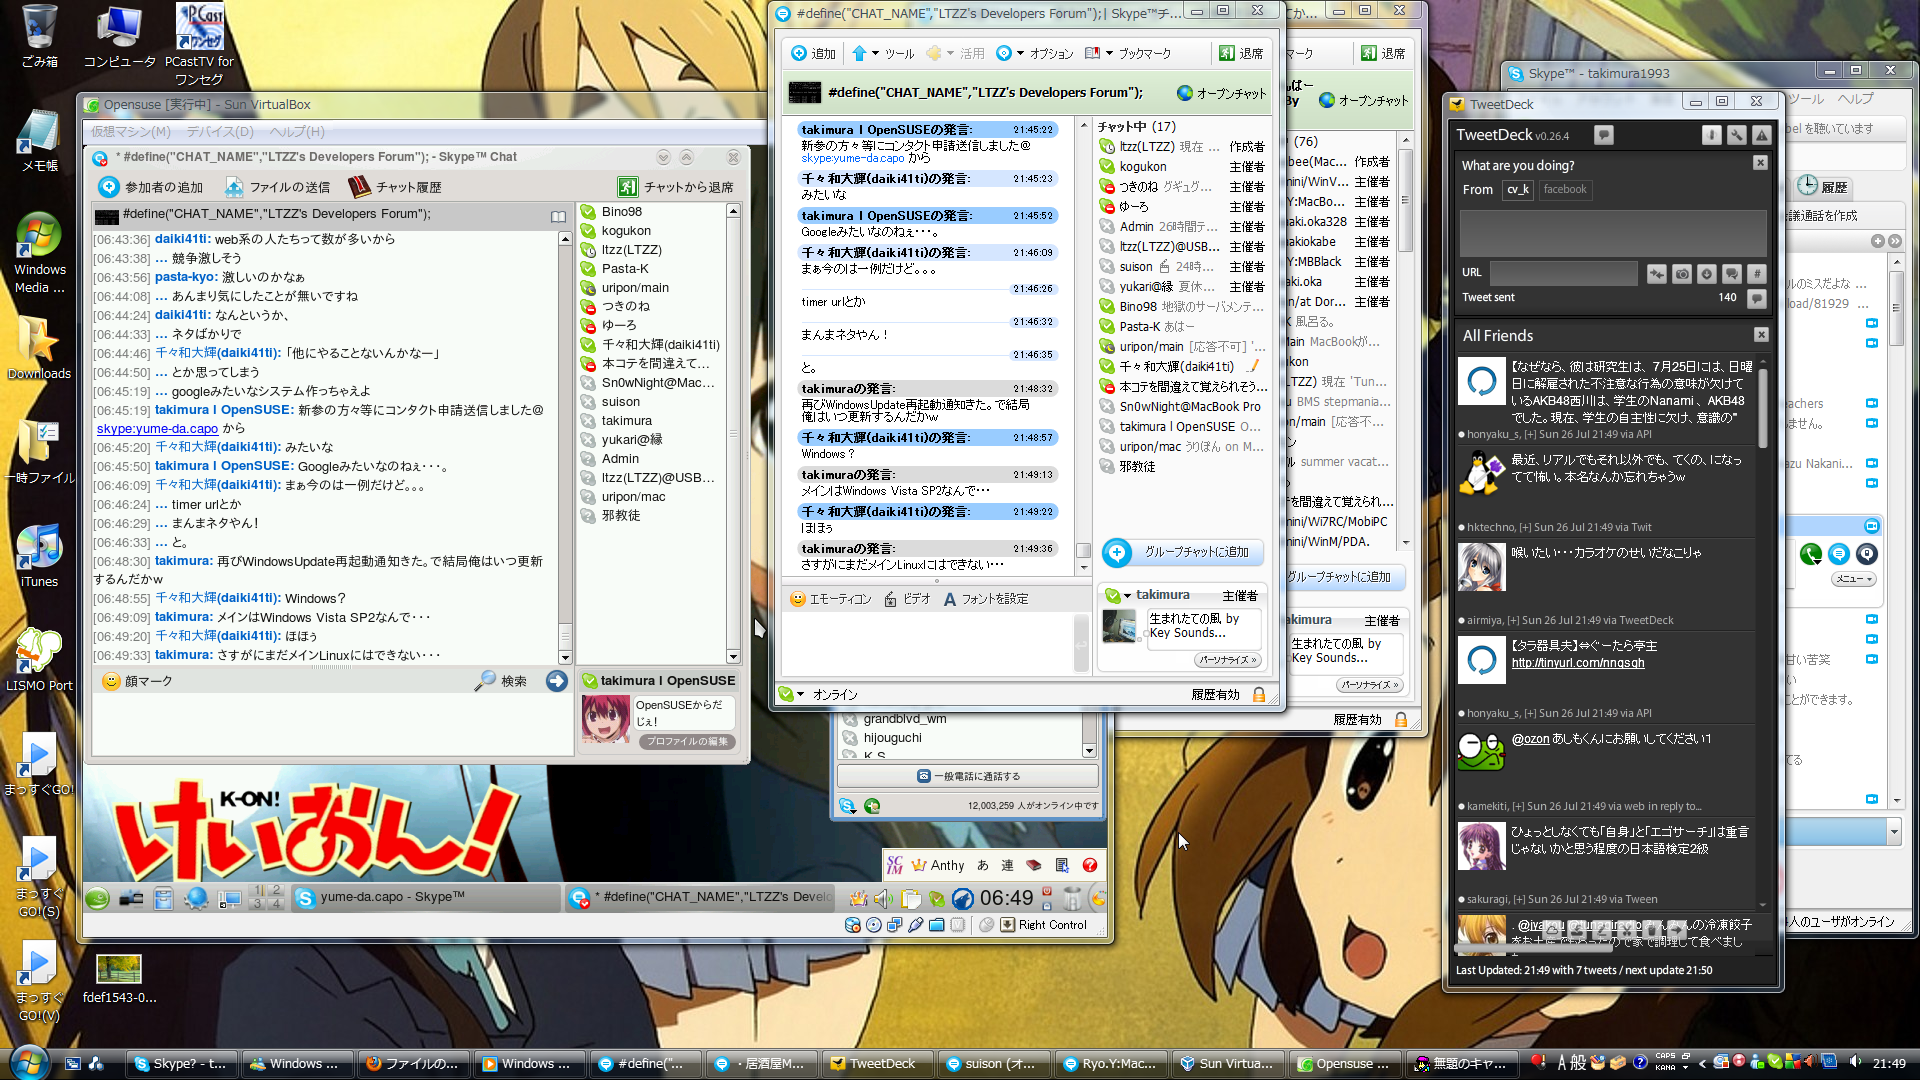Image resolution: width=1920 pixels, height=1080 pixels.
Task: Click TweetDeck camera upload photo icon
Action: coord(1682,273)
